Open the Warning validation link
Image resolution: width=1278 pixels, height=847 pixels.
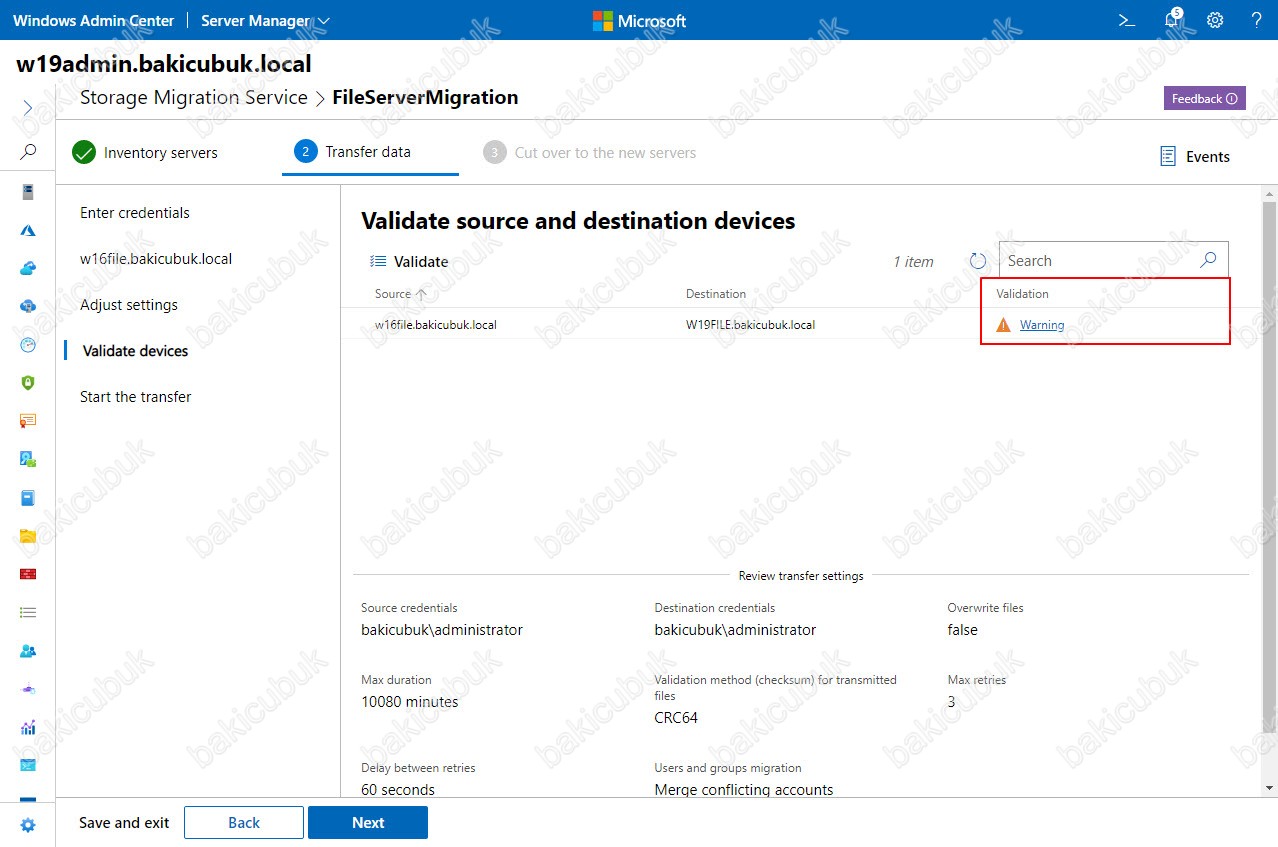point(1042,325)
